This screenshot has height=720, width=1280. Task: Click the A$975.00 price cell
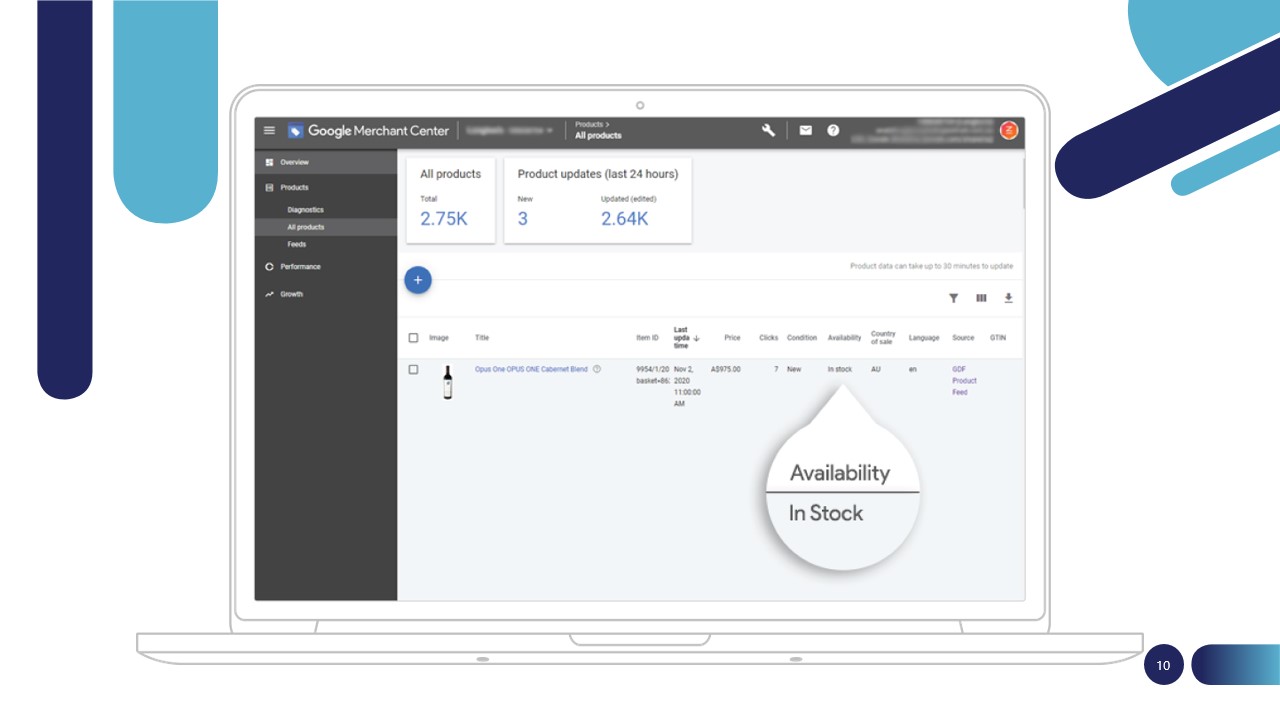tap(726, 369)
